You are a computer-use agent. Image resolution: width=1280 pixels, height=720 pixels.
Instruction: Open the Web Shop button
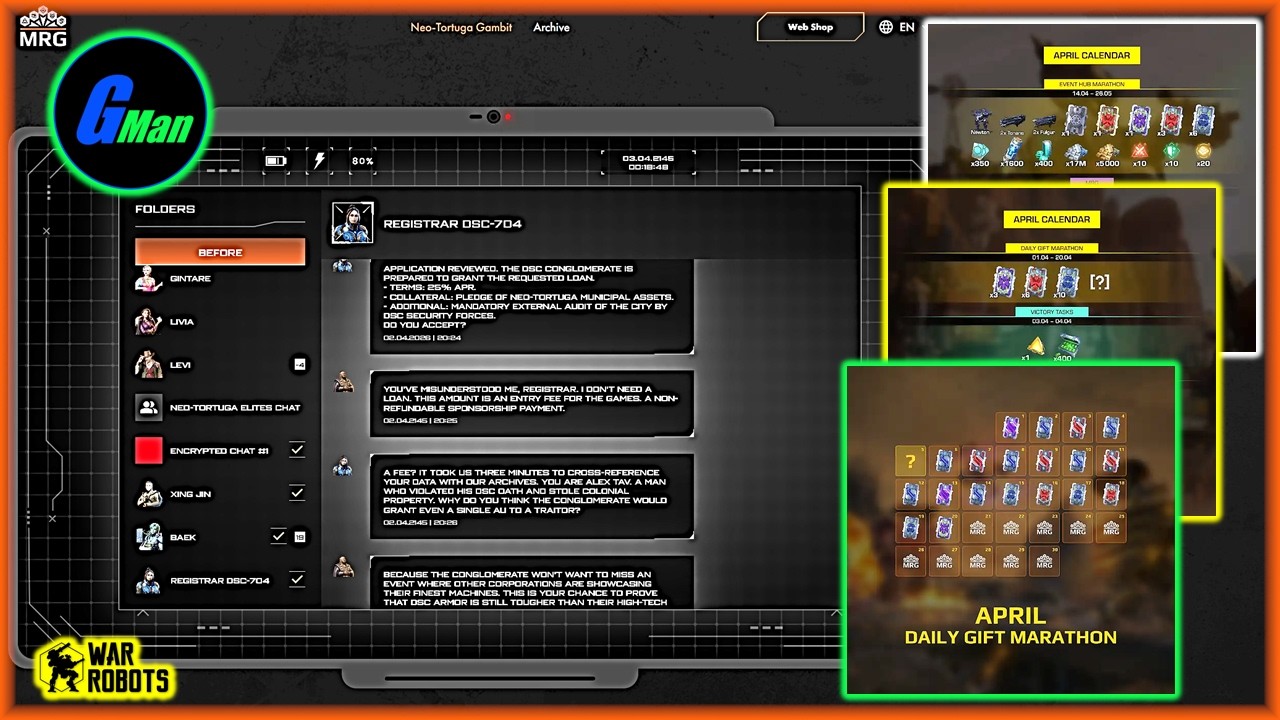tap(810, 27)
